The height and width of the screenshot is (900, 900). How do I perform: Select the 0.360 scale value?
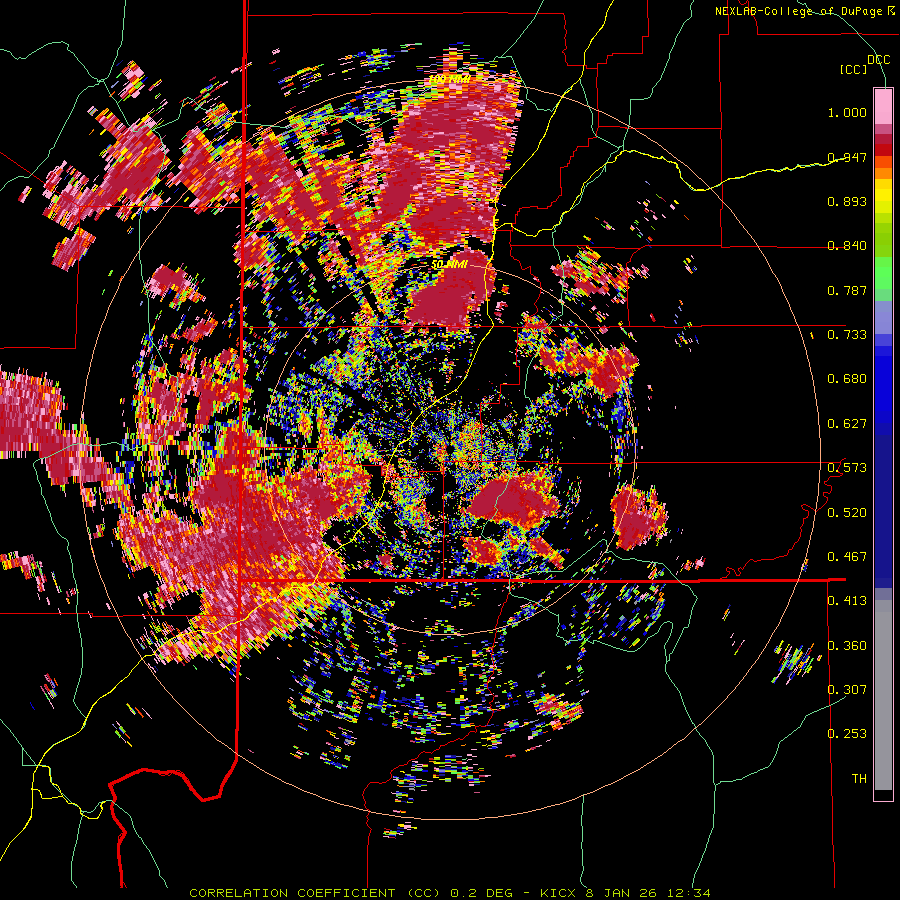847,646
